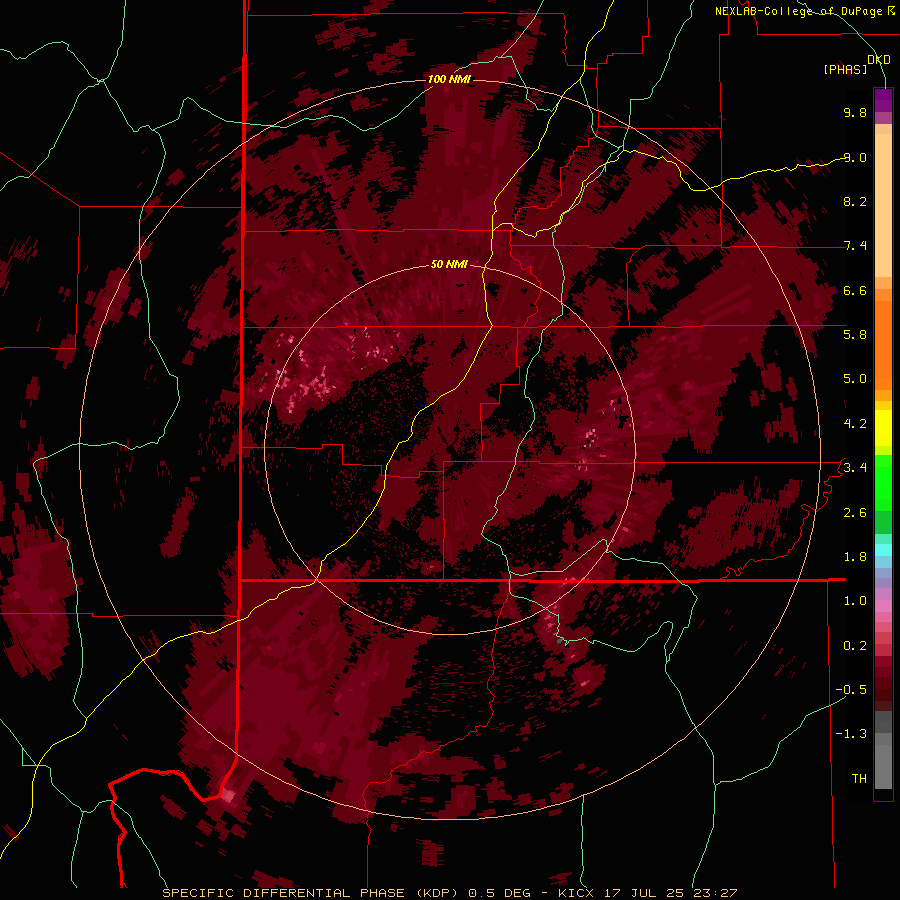
Task: Click the 1.8 legend value
Action: point(855,557)
